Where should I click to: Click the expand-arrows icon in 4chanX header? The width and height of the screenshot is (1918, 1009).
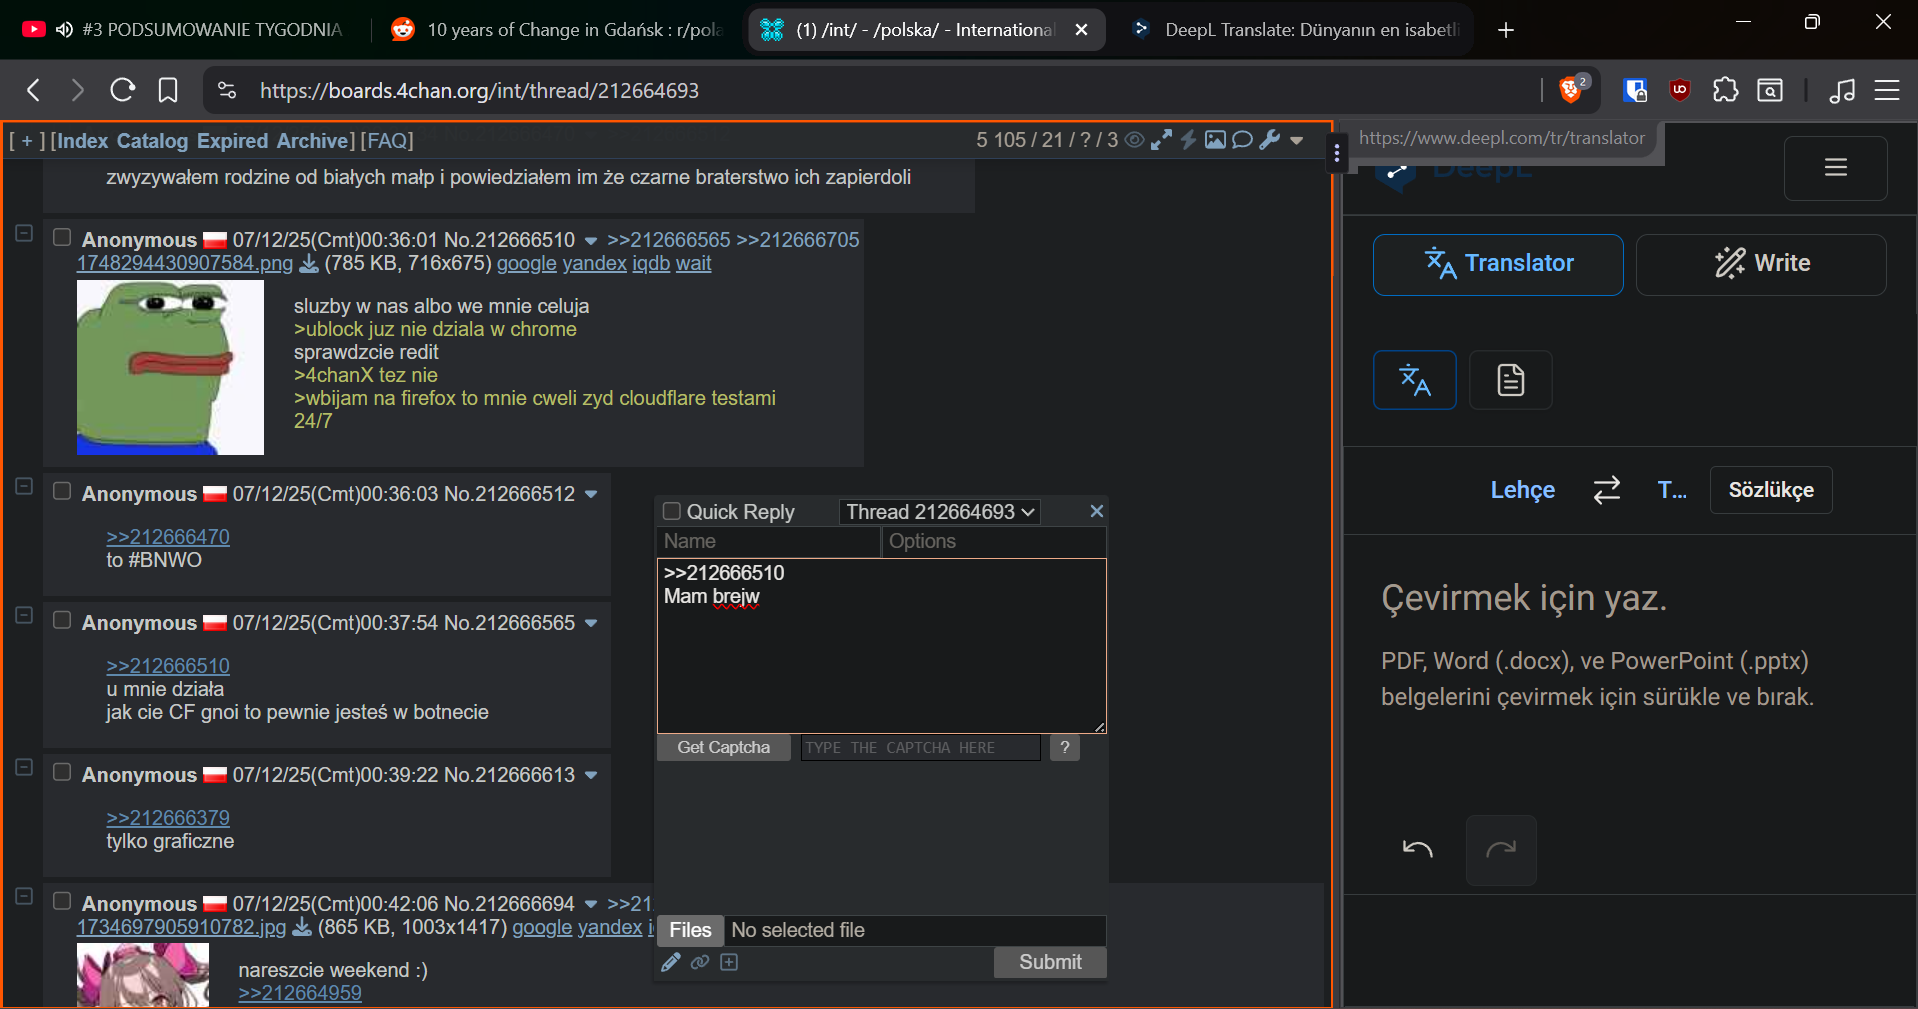1161,140
